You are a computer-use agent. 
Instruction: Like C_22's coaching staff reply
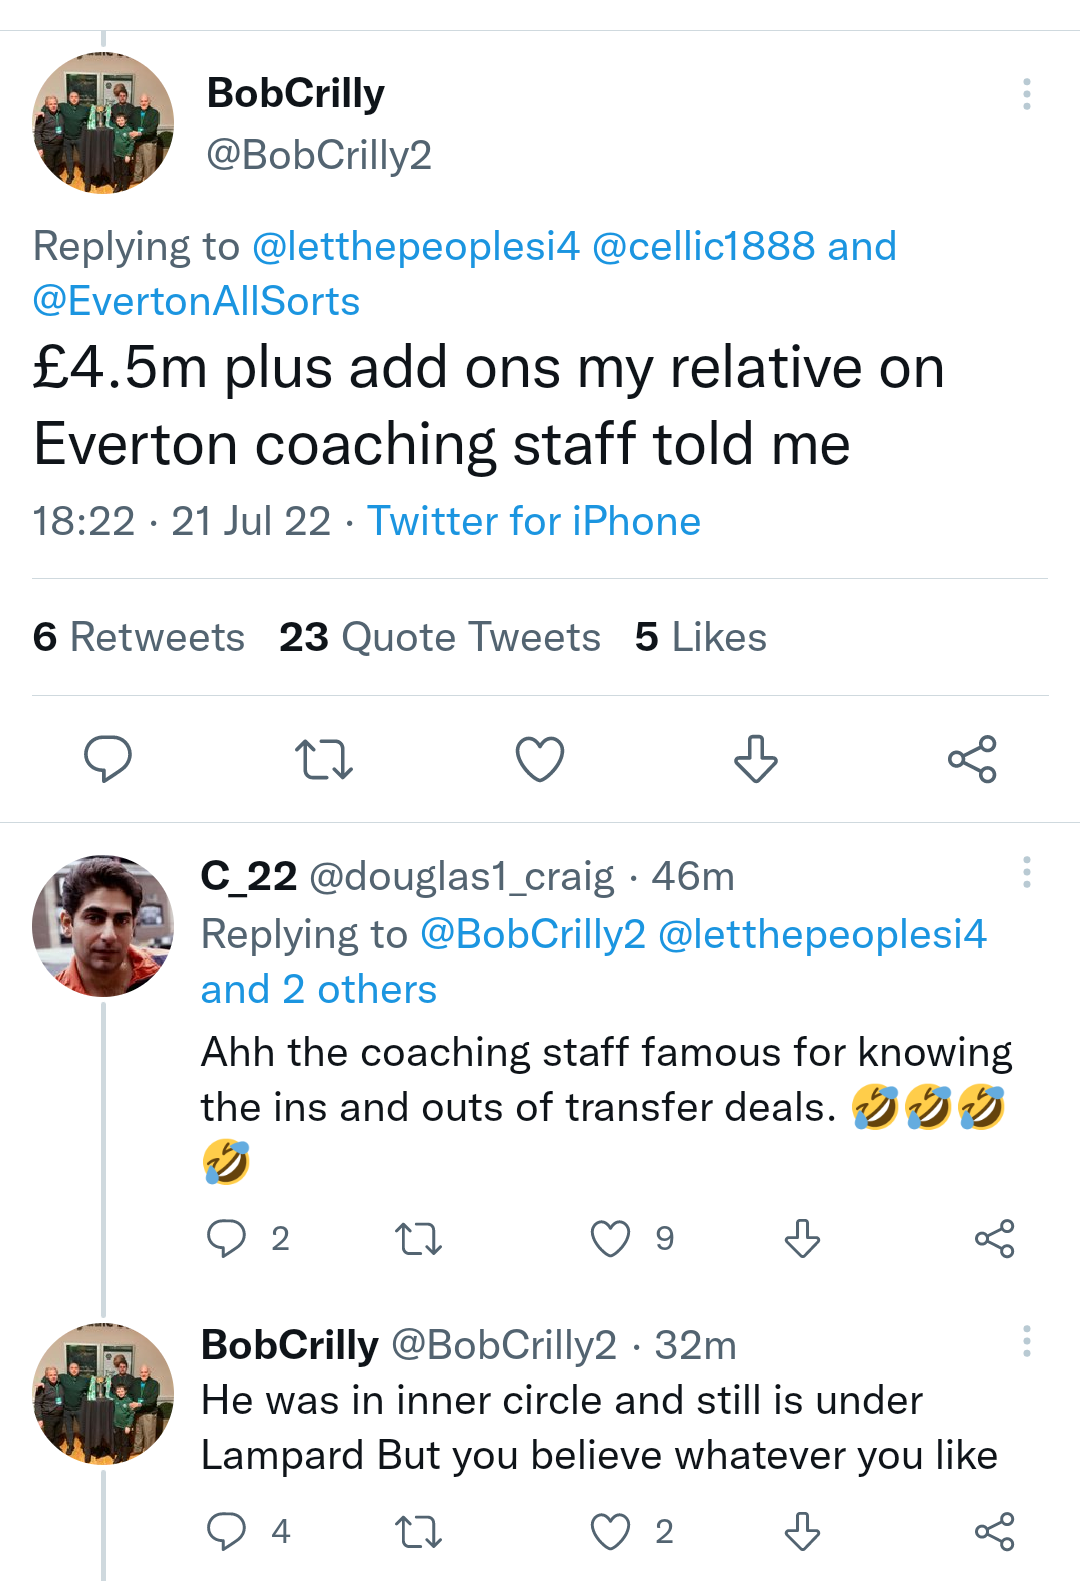pos(610,1239)
